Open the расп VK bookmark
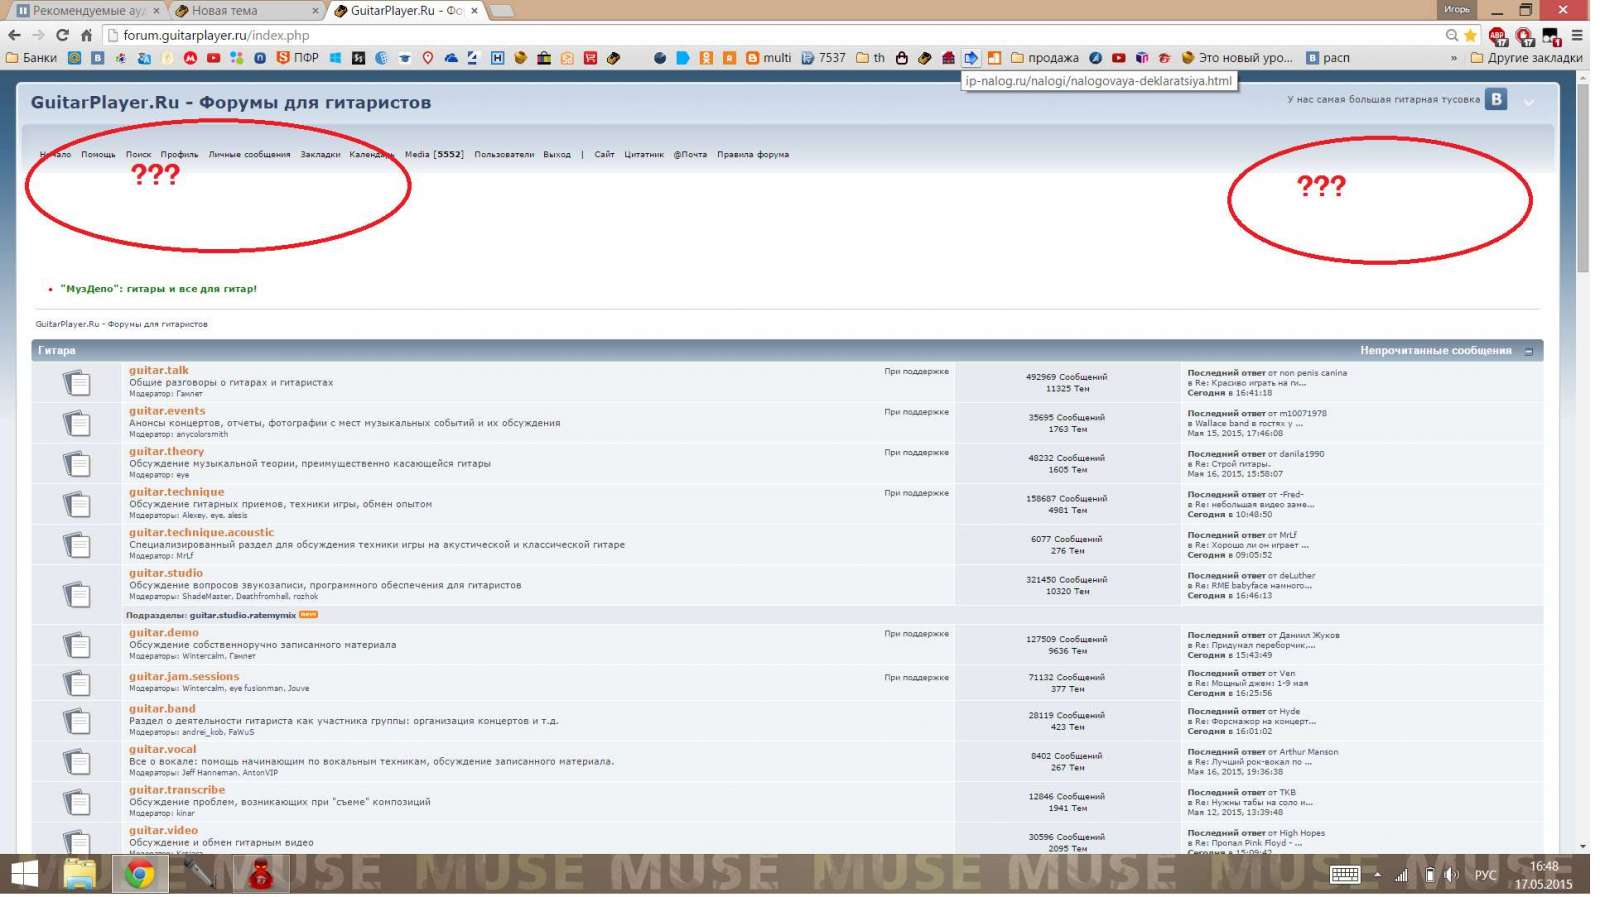 pyautogui.click(x=1328, y=58)
